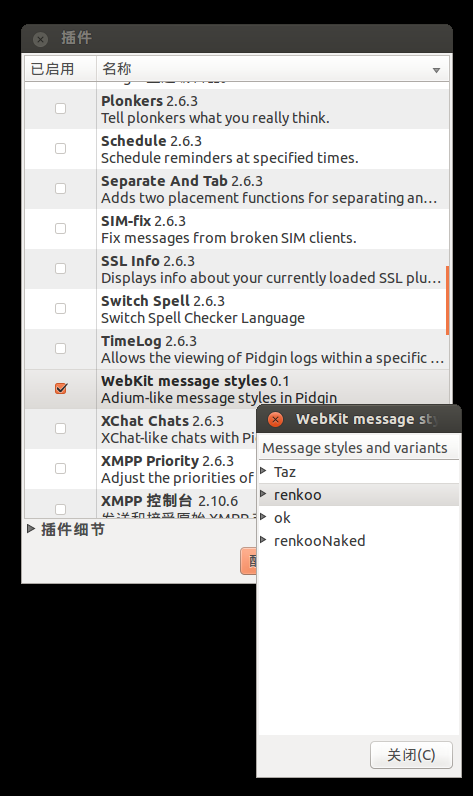Tick the SSL Info plugin checkbox
This screenshot has width=473, height=796.
click(x=60, y=269)
